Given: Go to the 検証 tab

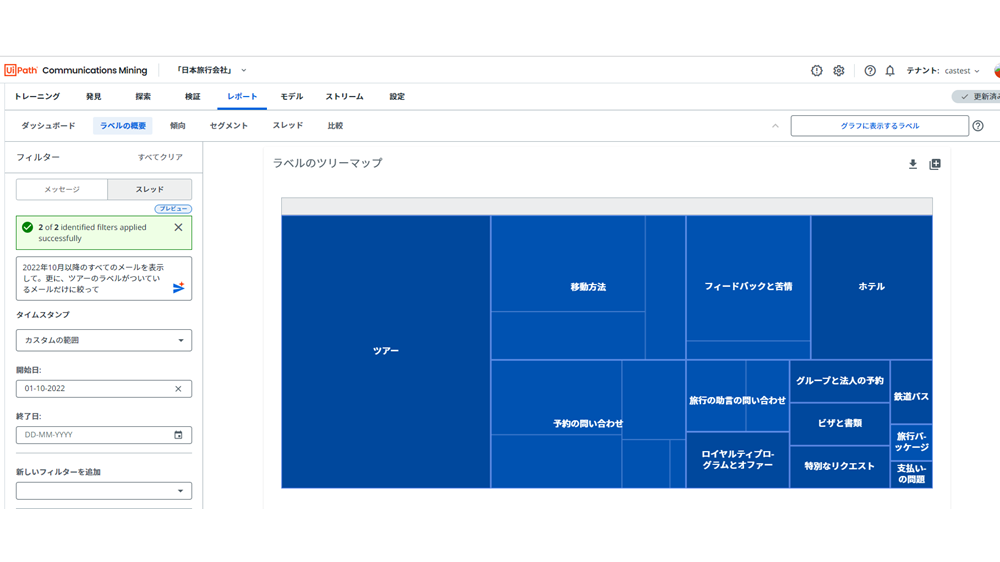Looking at the screenshot, I should coord(193,96).
